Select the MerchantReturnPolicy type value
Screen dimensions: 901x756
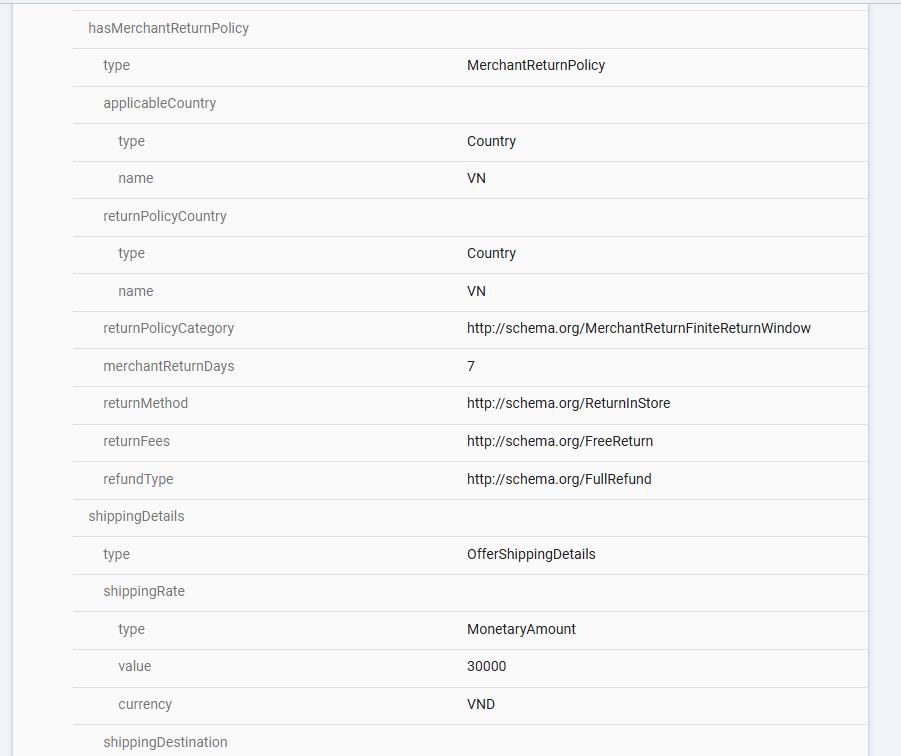point(535,66)
